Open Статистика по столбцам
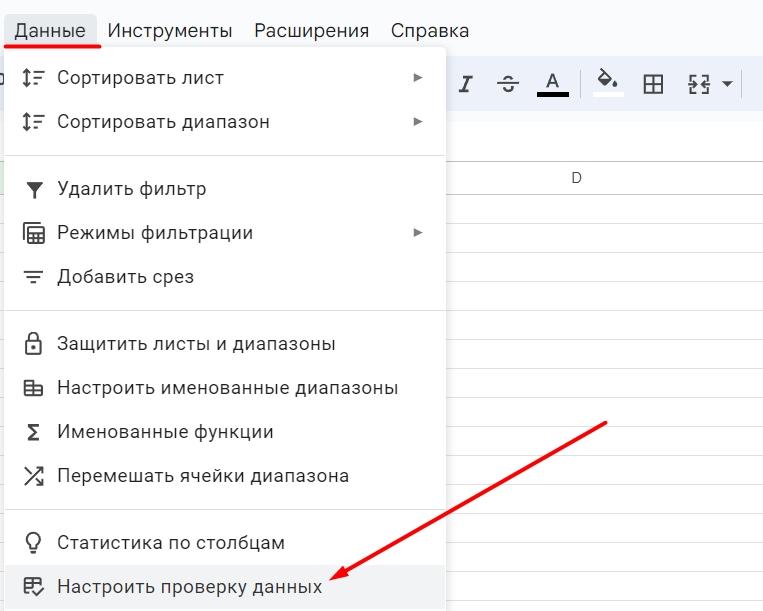The image size is (763, 611). click(171, 543)
